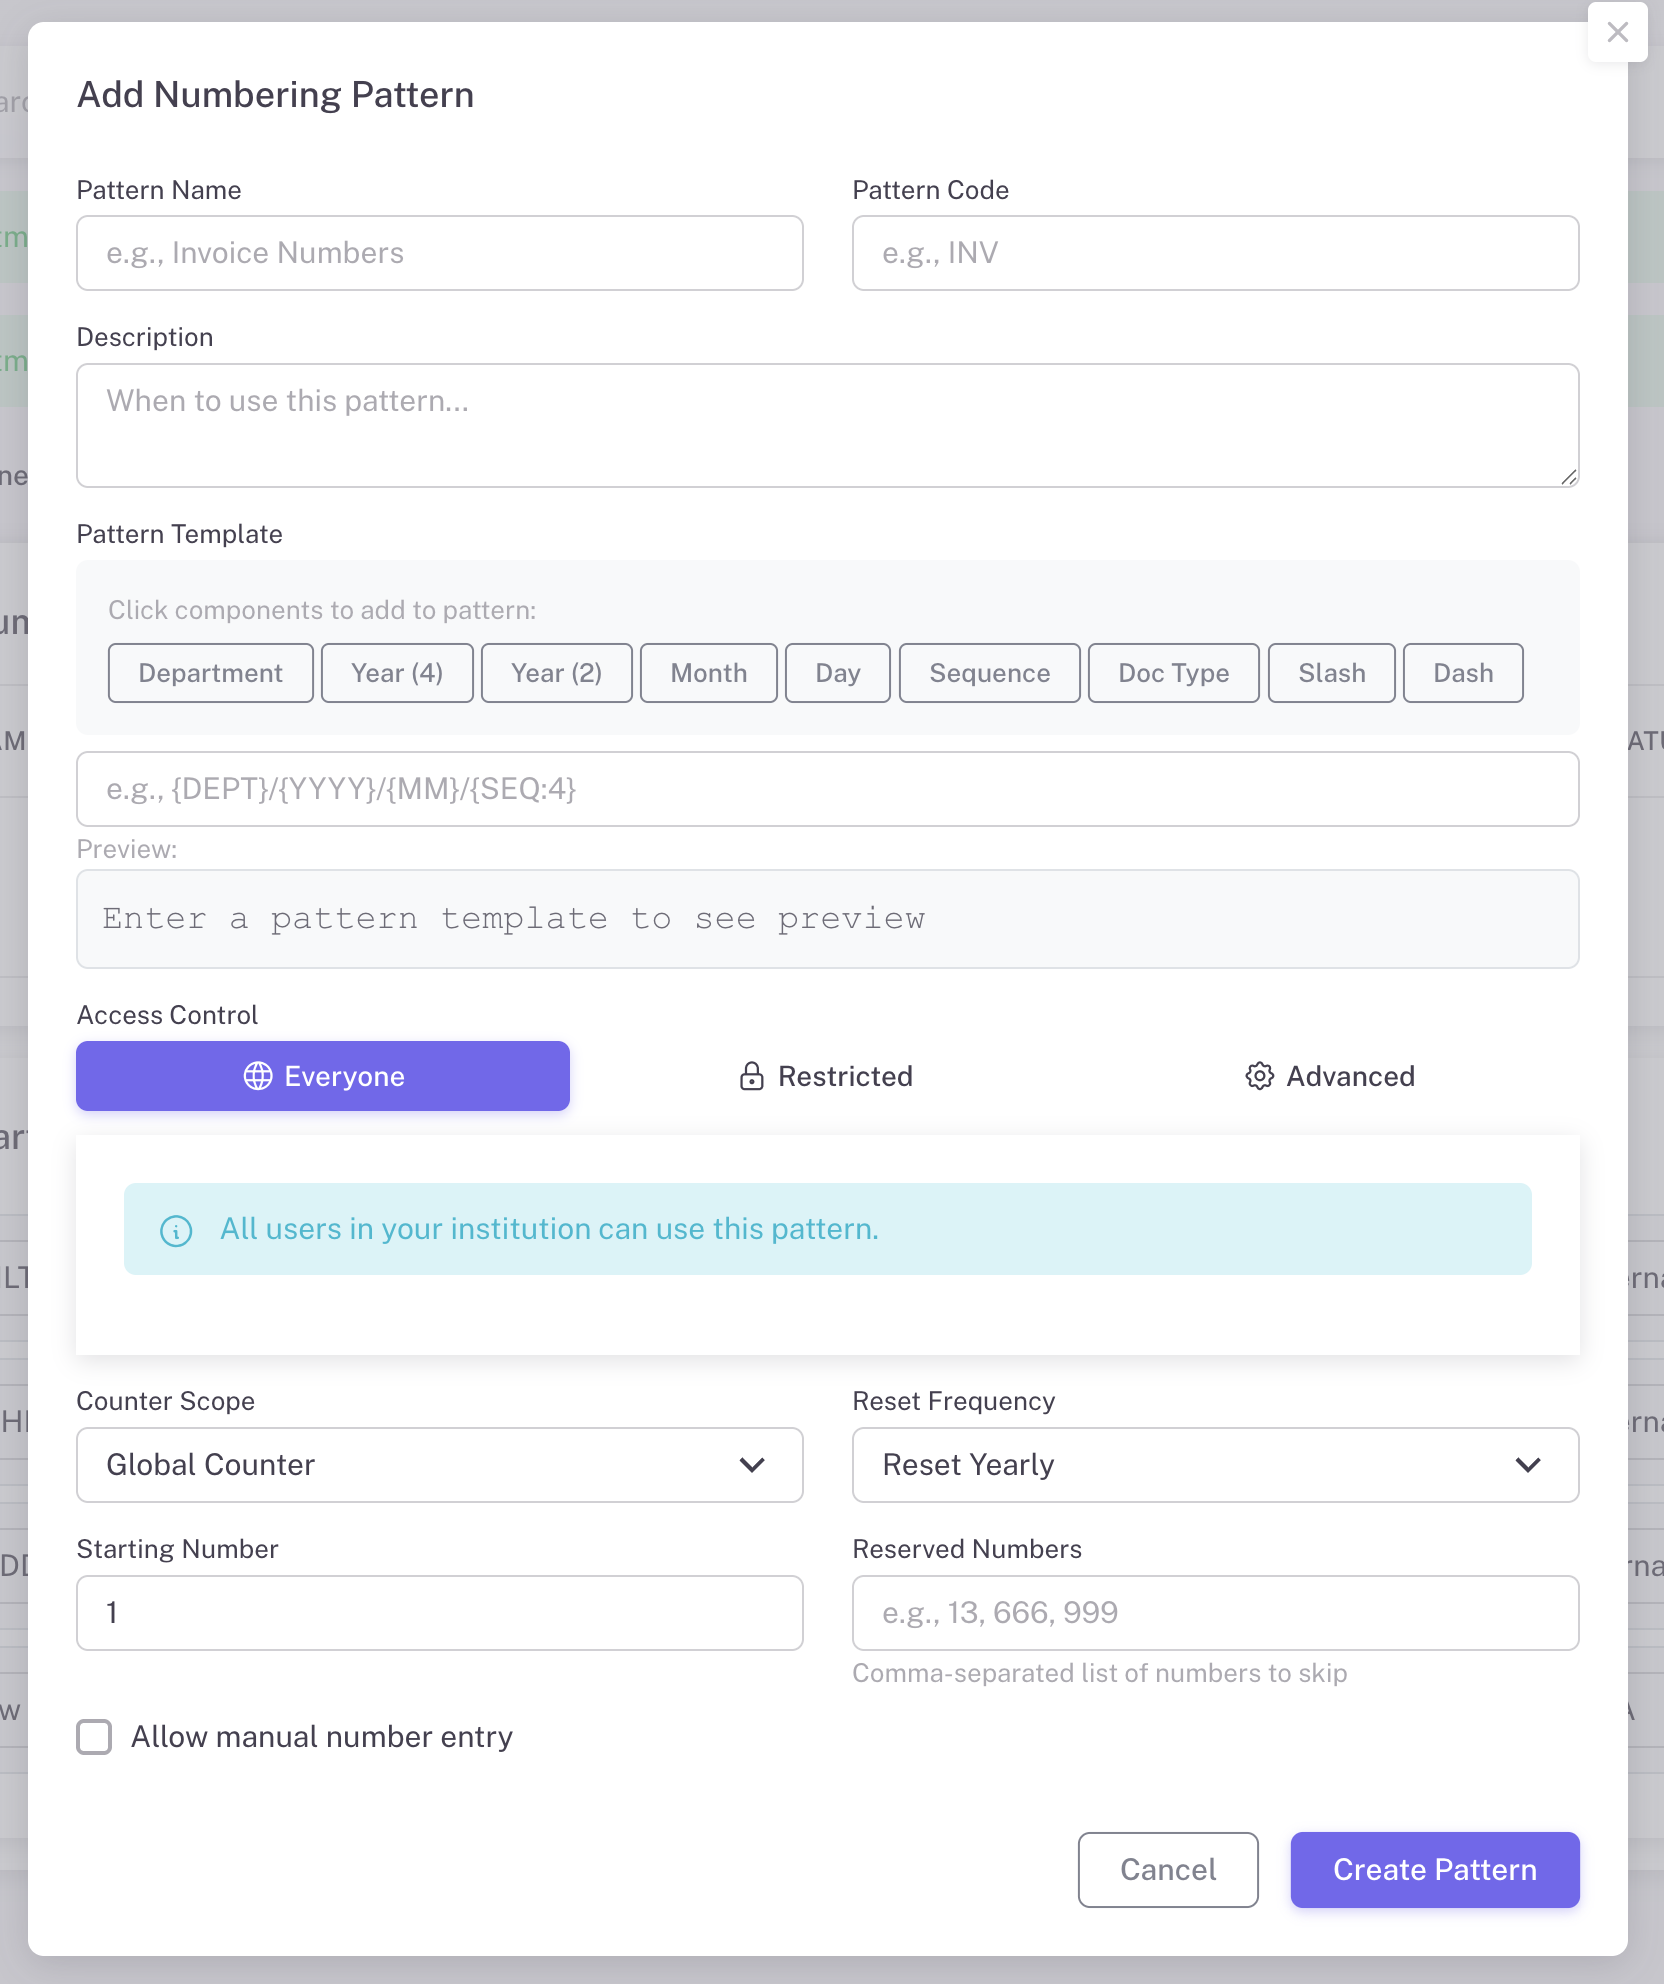This screenshot has height=1984, width=1664.
Task: Click the info icon in blue notice
Action: click(x=176, y=1230)
